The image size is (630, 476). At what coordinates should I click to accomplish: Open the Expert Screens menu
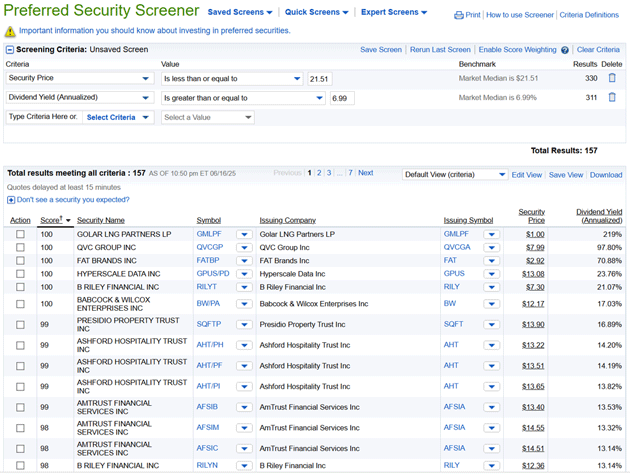pyautogui.click(x=394, y=12)
